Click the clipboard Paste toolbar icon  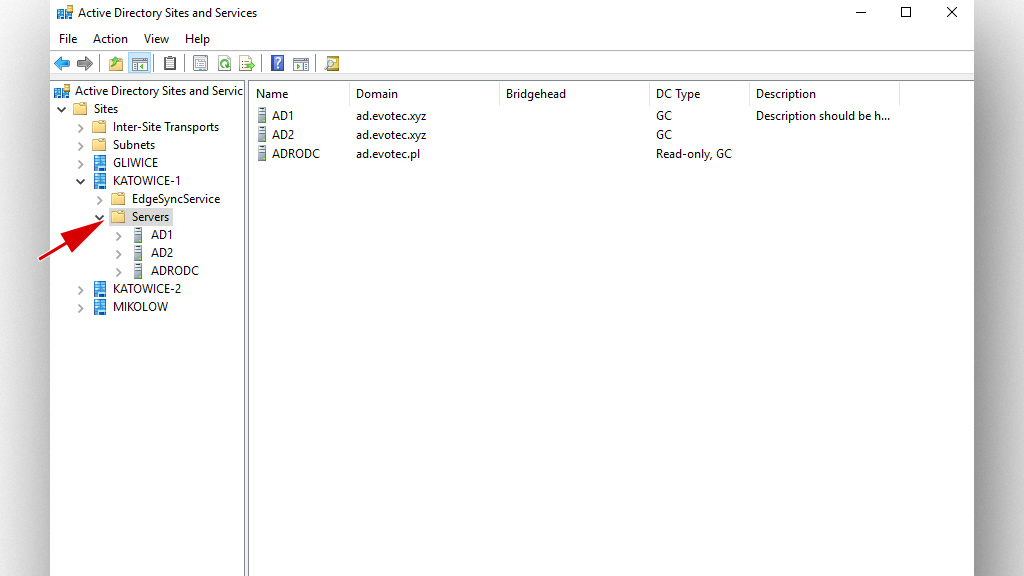click(170, 63)
